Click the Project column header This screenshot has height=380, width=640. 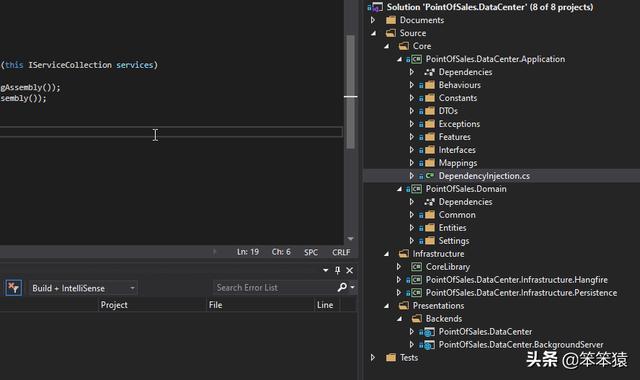[114, 305]
